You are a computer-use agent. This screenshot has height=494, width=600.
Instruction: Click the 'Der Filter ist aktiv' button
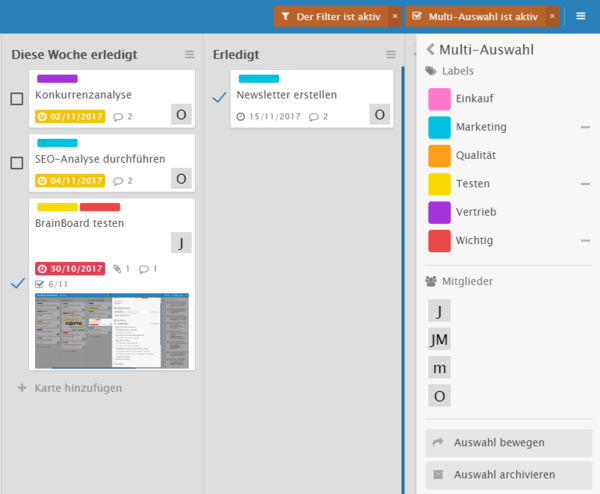[331, 16]
